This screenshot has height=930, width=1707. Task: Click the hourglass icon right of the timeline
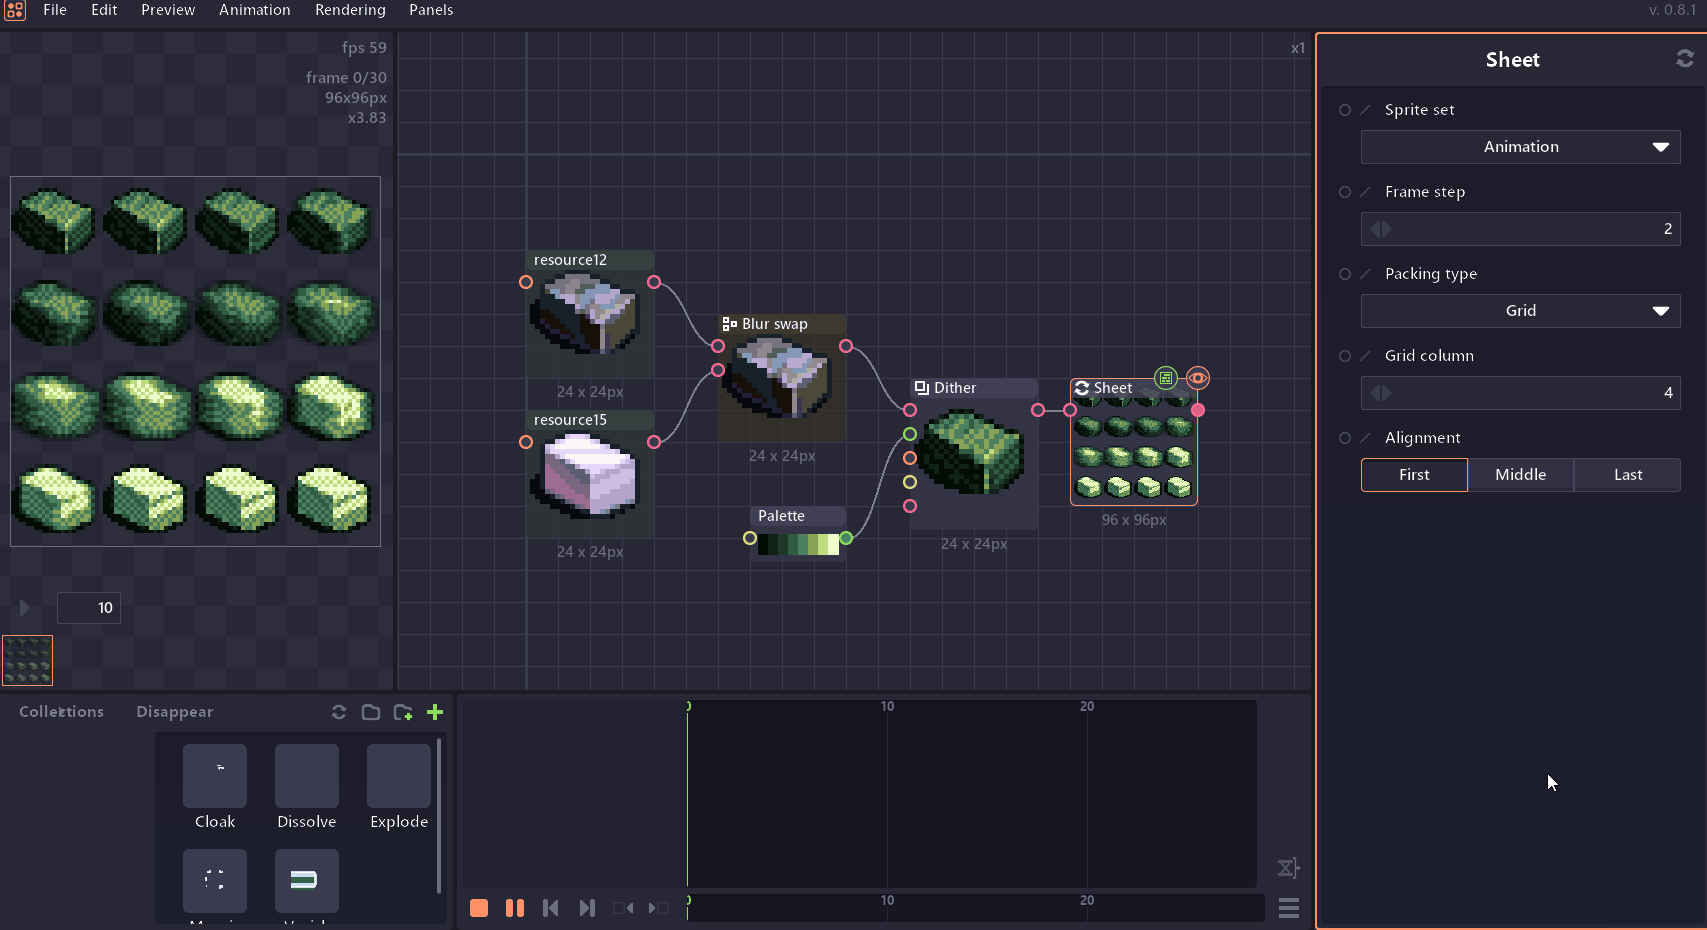pos(1288,868)
